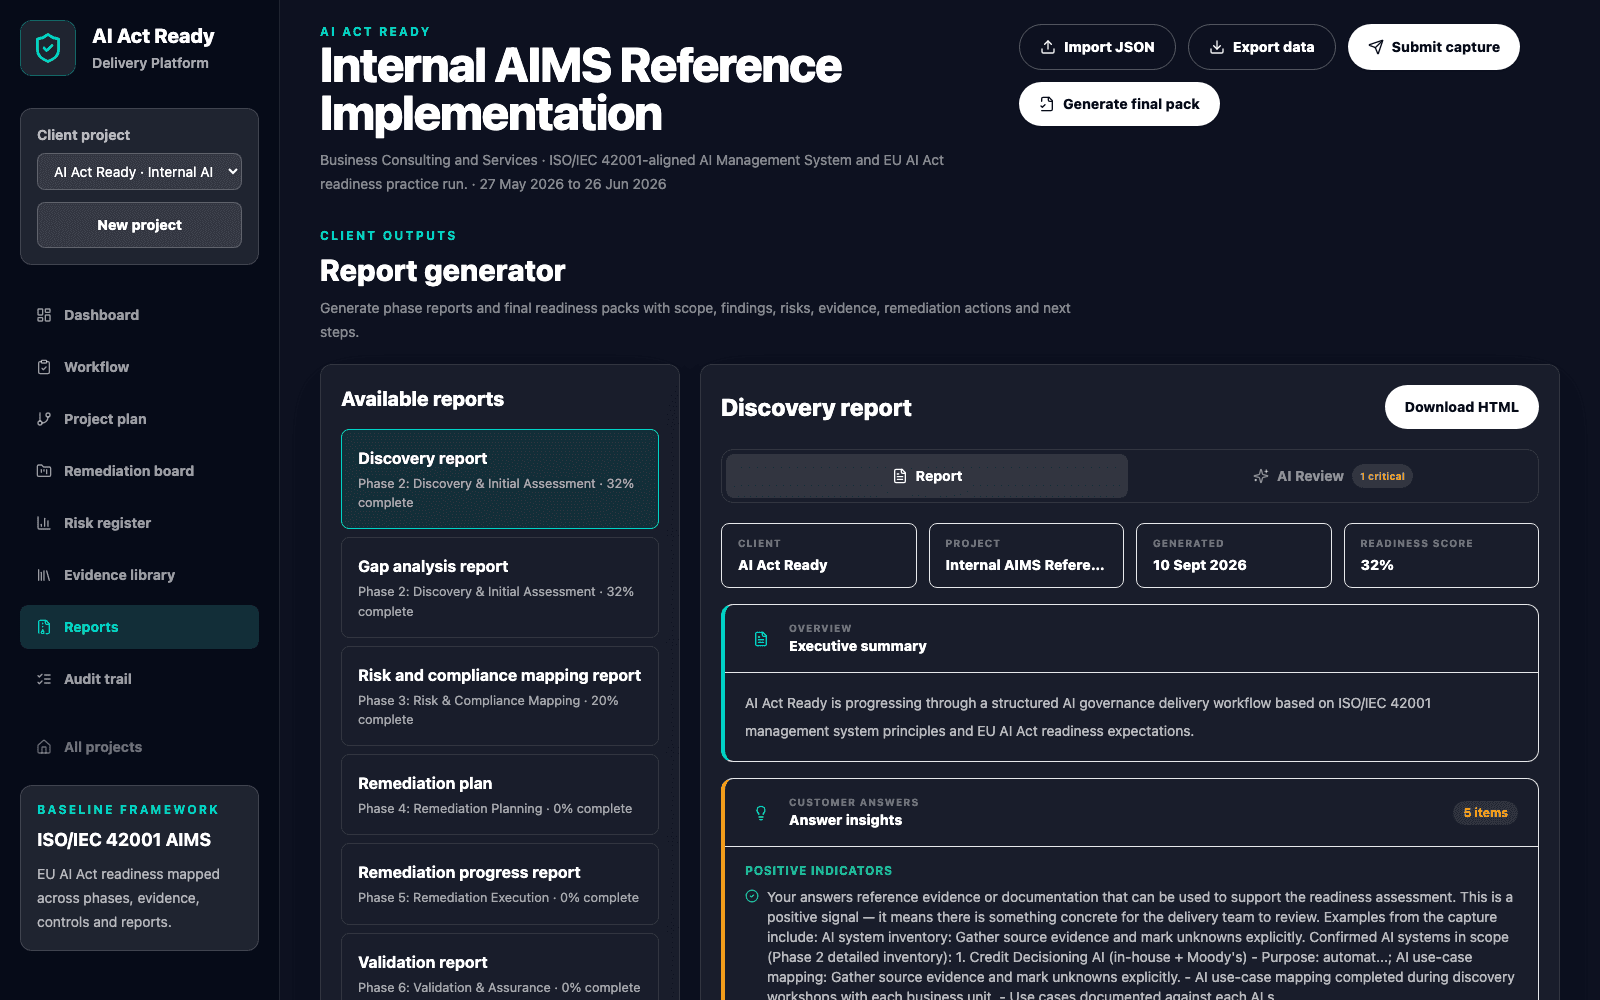Click the Audit trail checklist icon

[x=44, y=679]
